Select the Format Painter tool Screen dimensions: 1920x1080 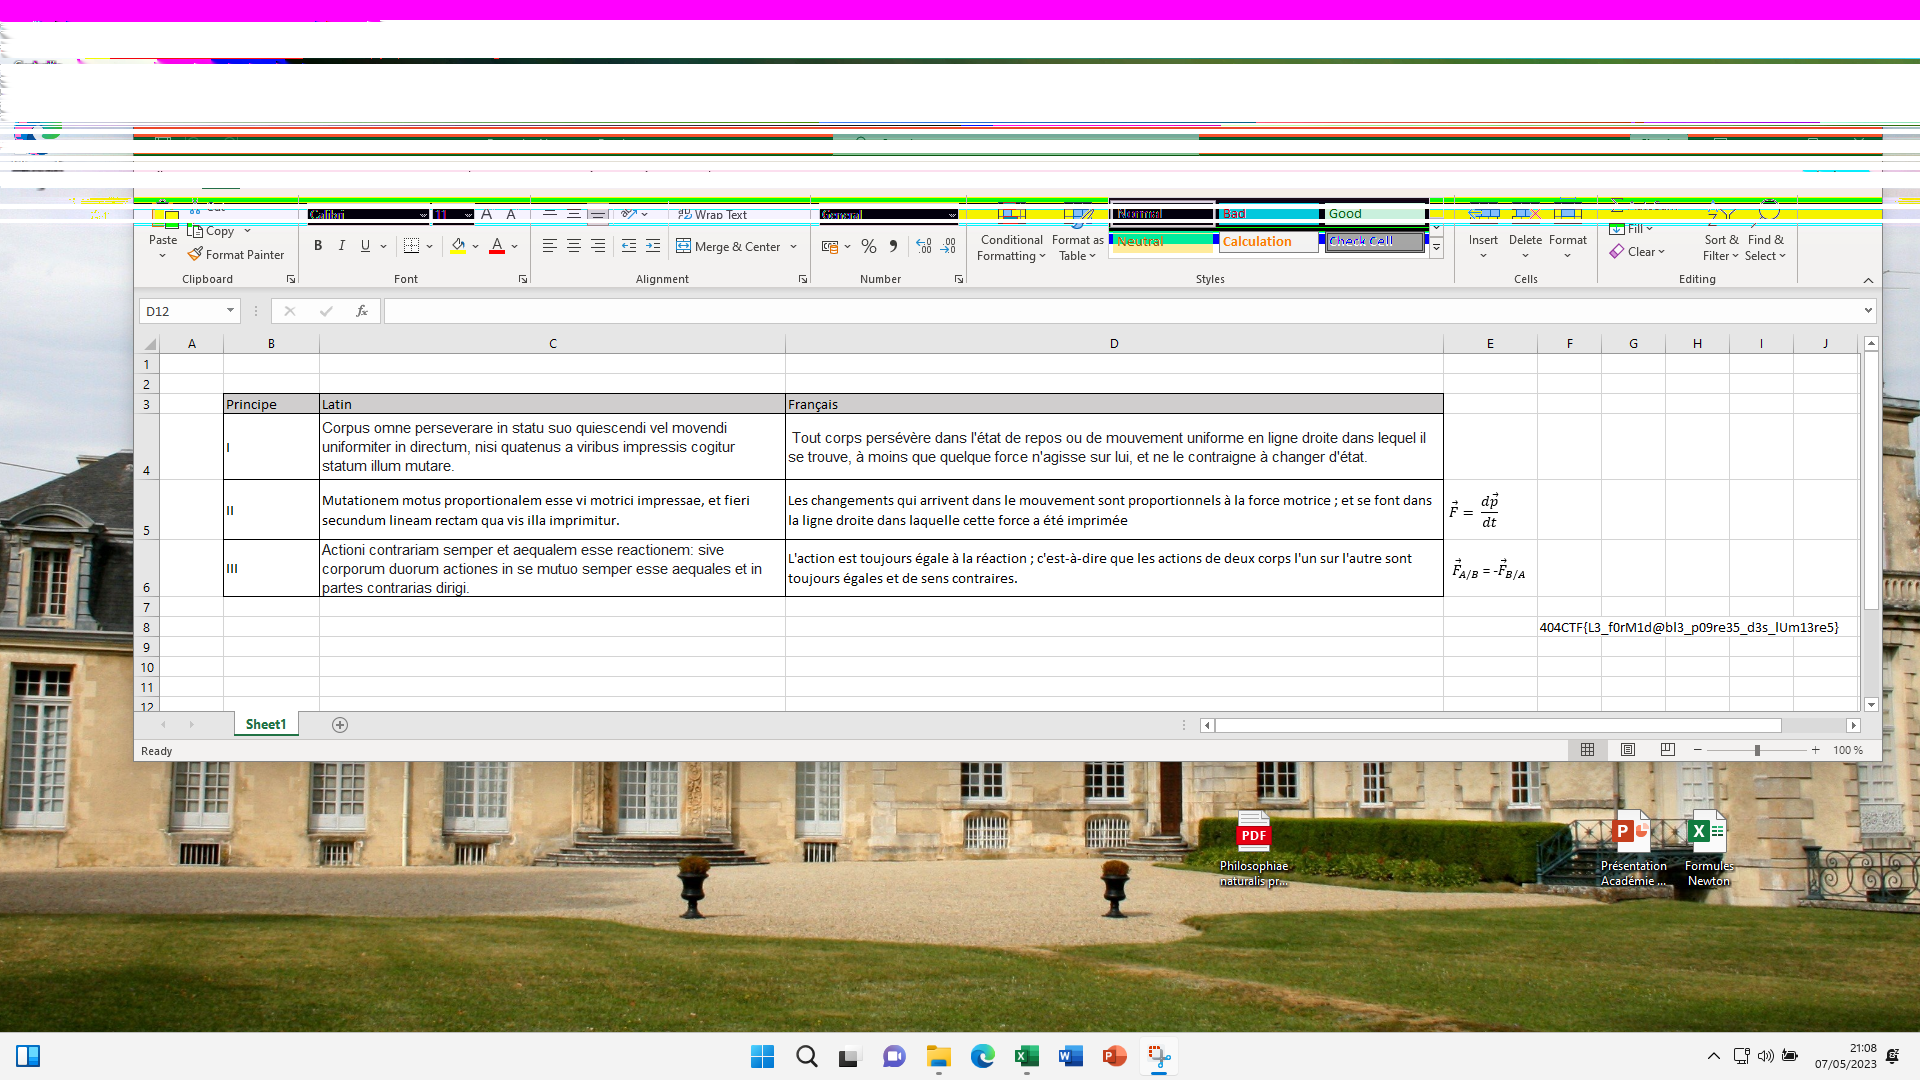coord(237,255)
